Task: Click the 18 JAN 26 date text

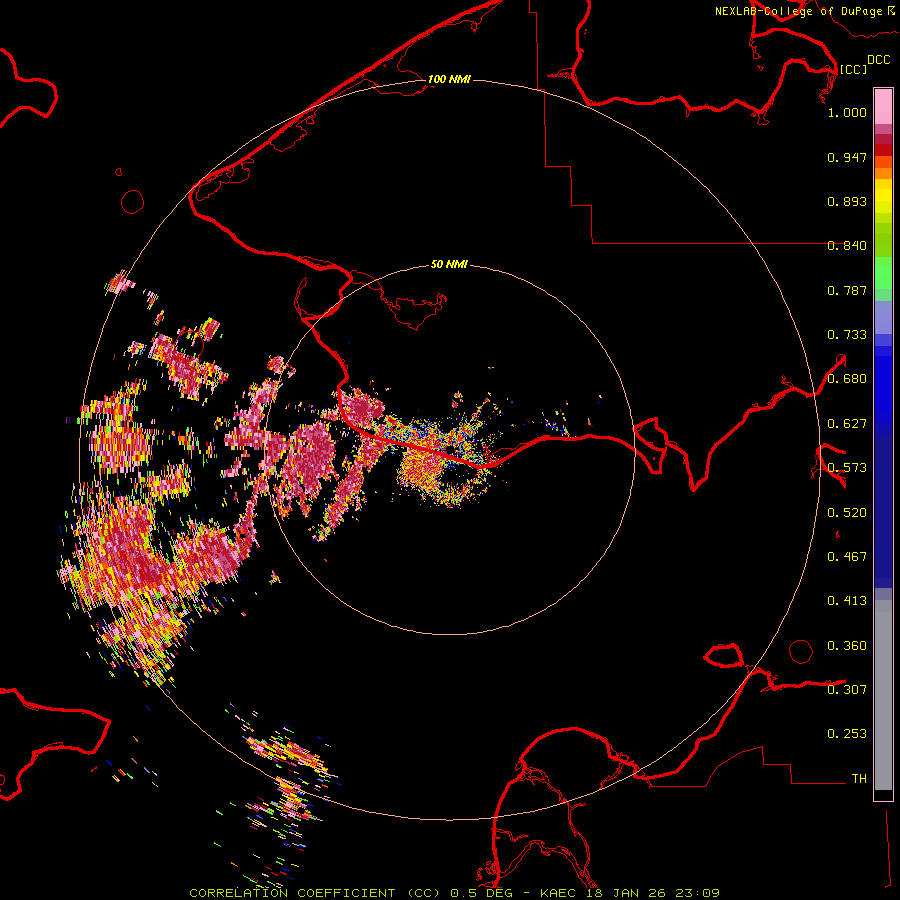Action: (627, 893)
